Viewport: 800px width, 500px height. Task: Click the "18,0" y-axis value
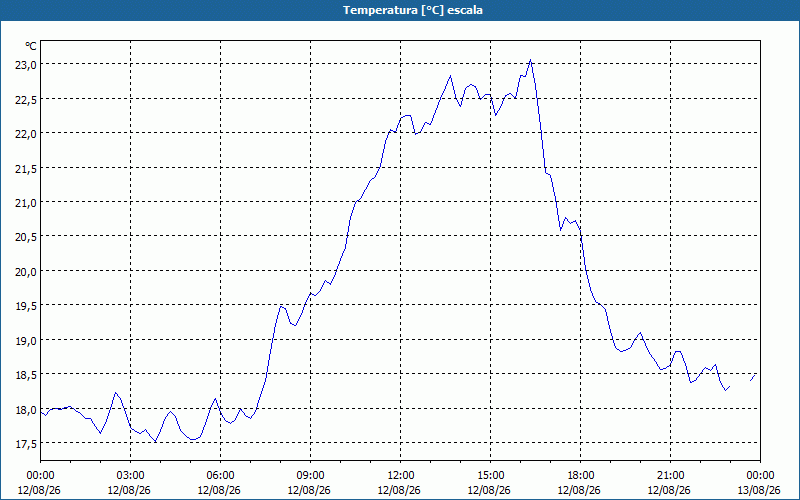pyautogui.click(x=27, y=410)
